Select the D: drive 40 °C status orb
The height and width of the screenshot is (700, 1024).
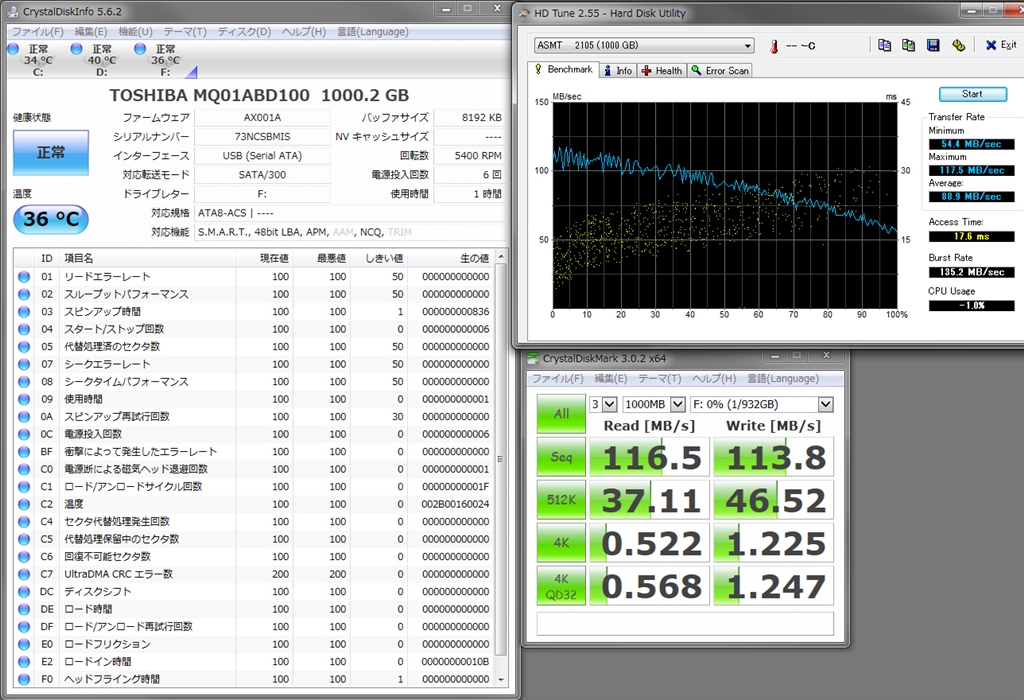pyautogui.click(x=76, y=49)
